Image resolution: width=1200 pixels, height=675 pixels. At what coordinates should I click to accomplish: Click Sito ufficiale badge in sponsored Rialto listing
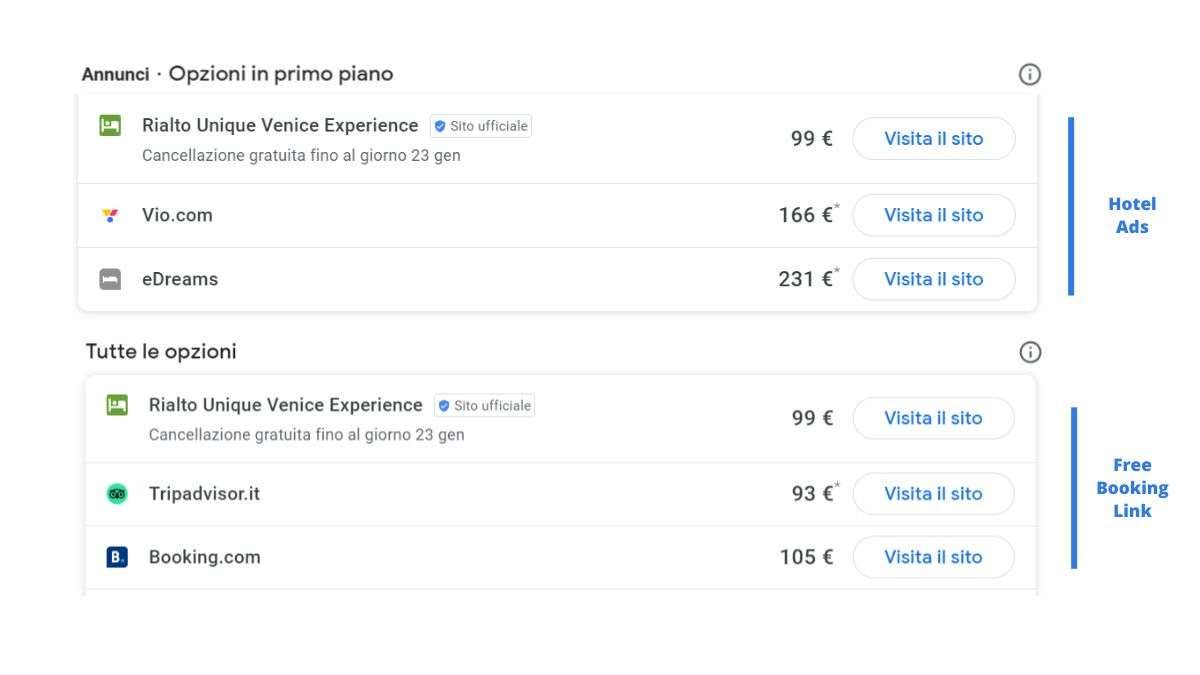(481, 126)
